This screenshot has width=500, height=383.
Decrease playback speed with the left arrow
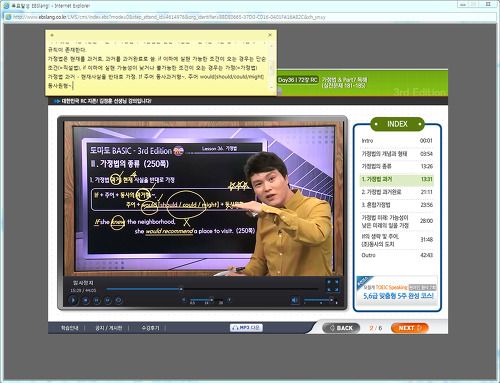click(183, 300)
